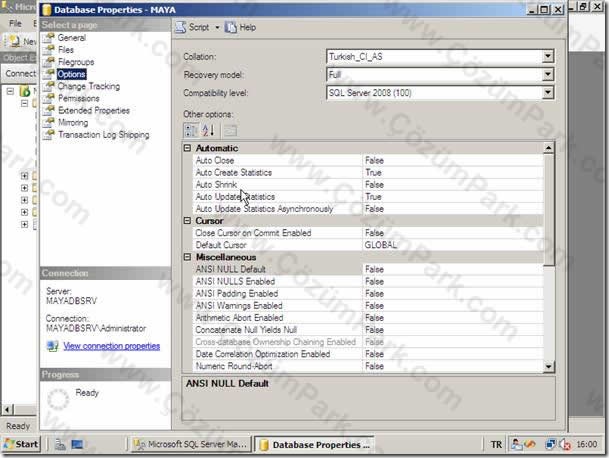Open the General page
The width and height of the screenshot is (609, 458).
pyautogui.click(x=71, y=38)
